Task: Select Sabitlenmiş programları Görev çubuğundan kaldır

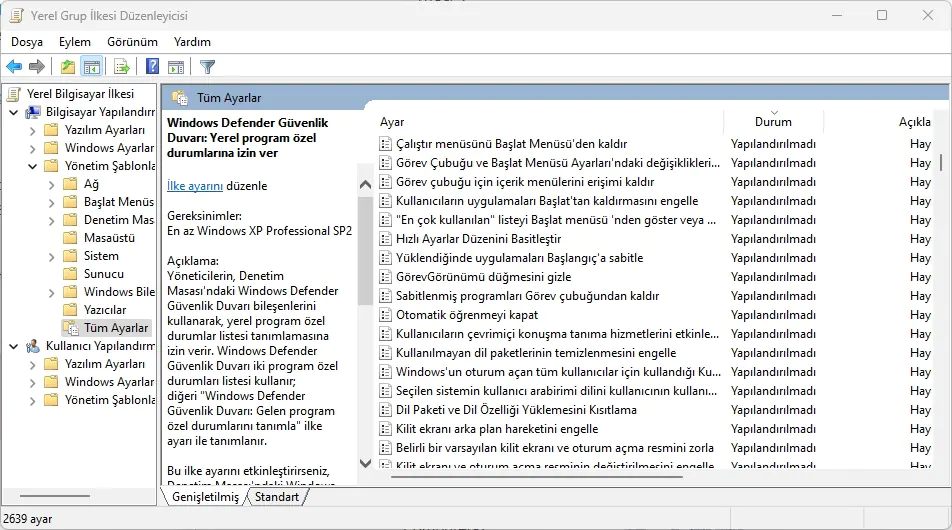Action: (528, 296)
